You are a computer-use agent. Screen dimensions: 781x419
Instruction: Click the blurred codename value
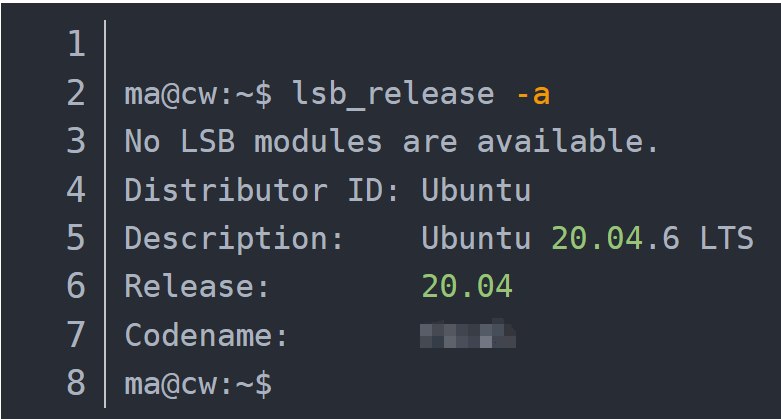coord(468,334)
